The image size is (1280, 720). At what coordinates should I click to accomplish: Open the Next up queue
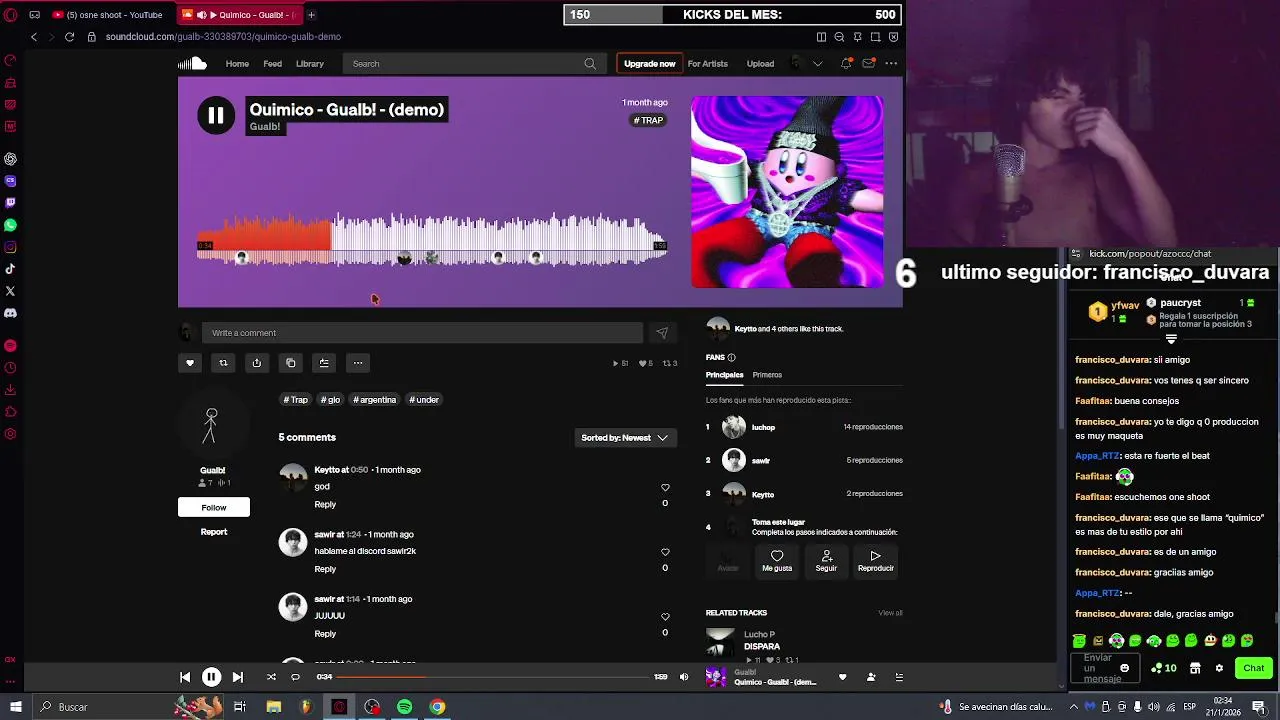click(x=899, y=677)
